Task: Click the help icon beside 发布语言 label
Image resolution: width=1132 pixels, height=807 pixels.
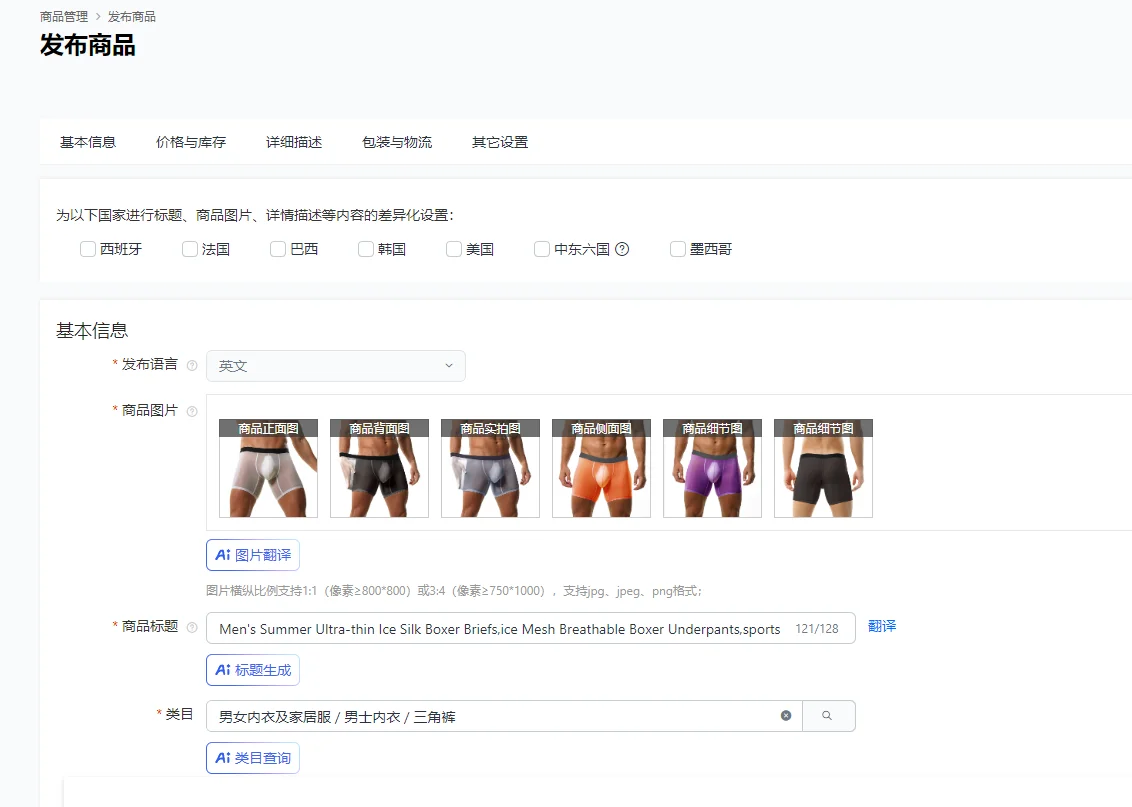Action: coord(192,365)
